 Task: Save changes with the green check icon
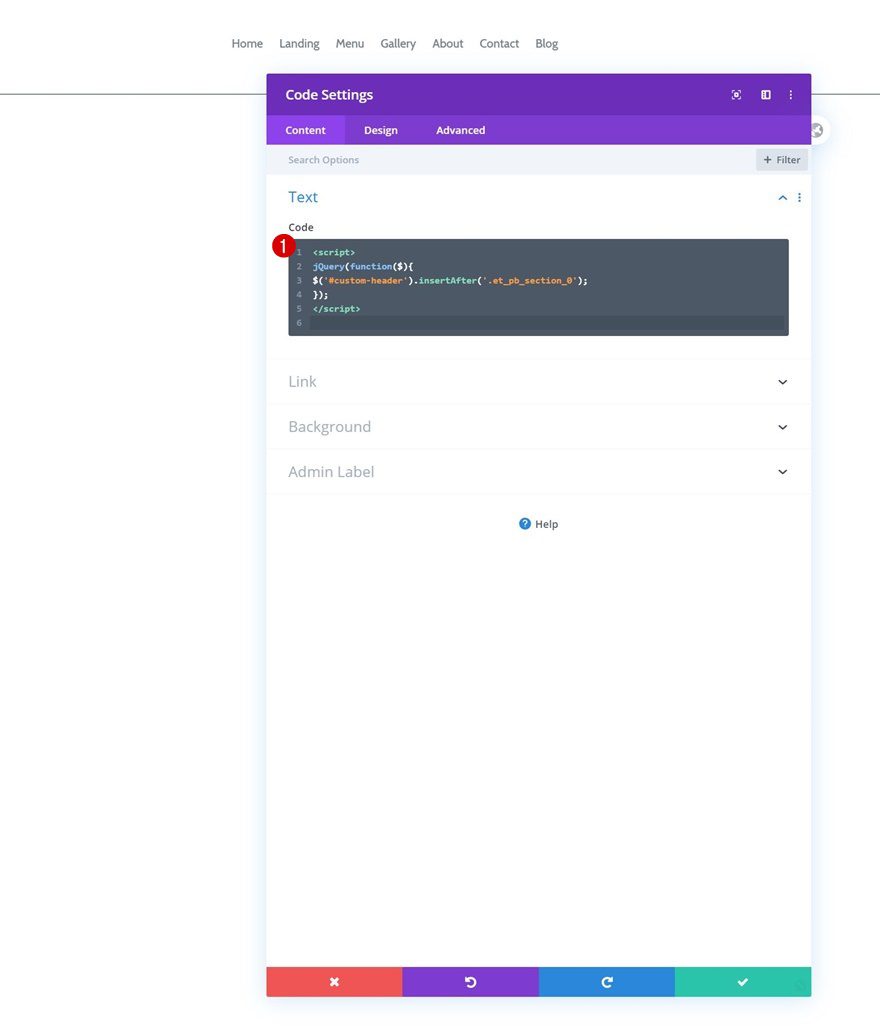coord(742,981)
